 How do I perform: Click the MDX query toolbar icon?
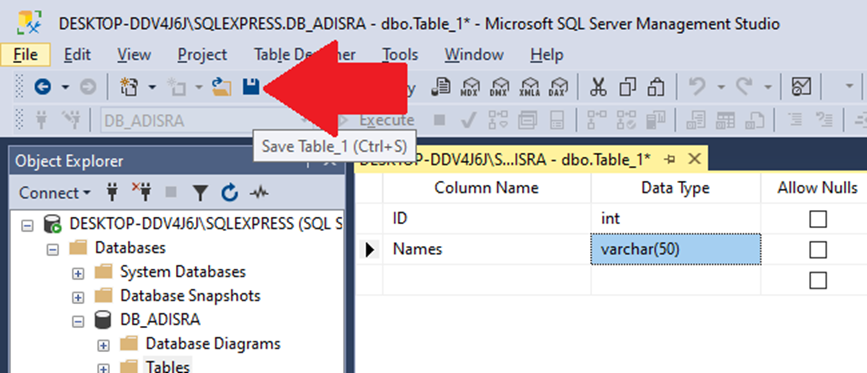click(470, 87)
